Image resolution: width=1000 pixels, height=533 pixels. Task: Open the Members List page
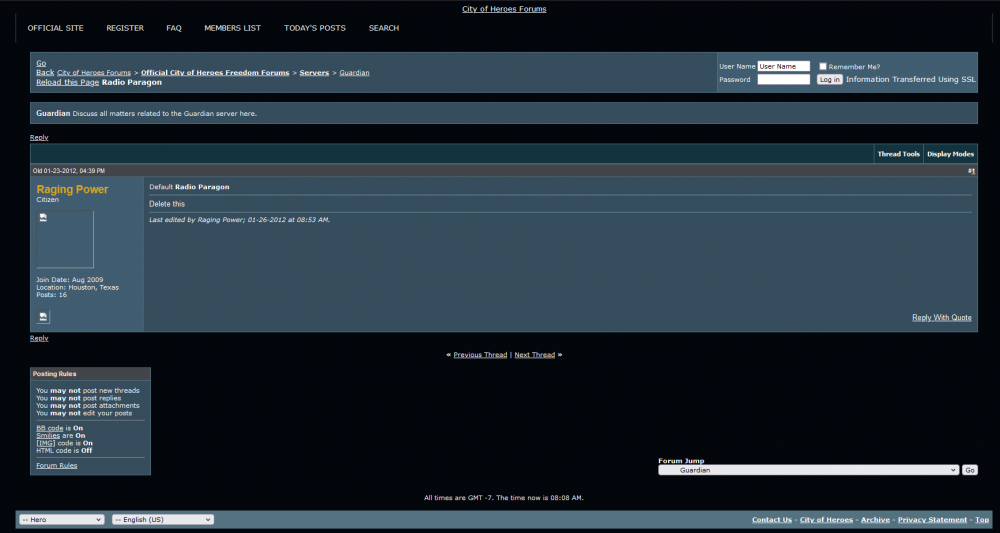232,28
